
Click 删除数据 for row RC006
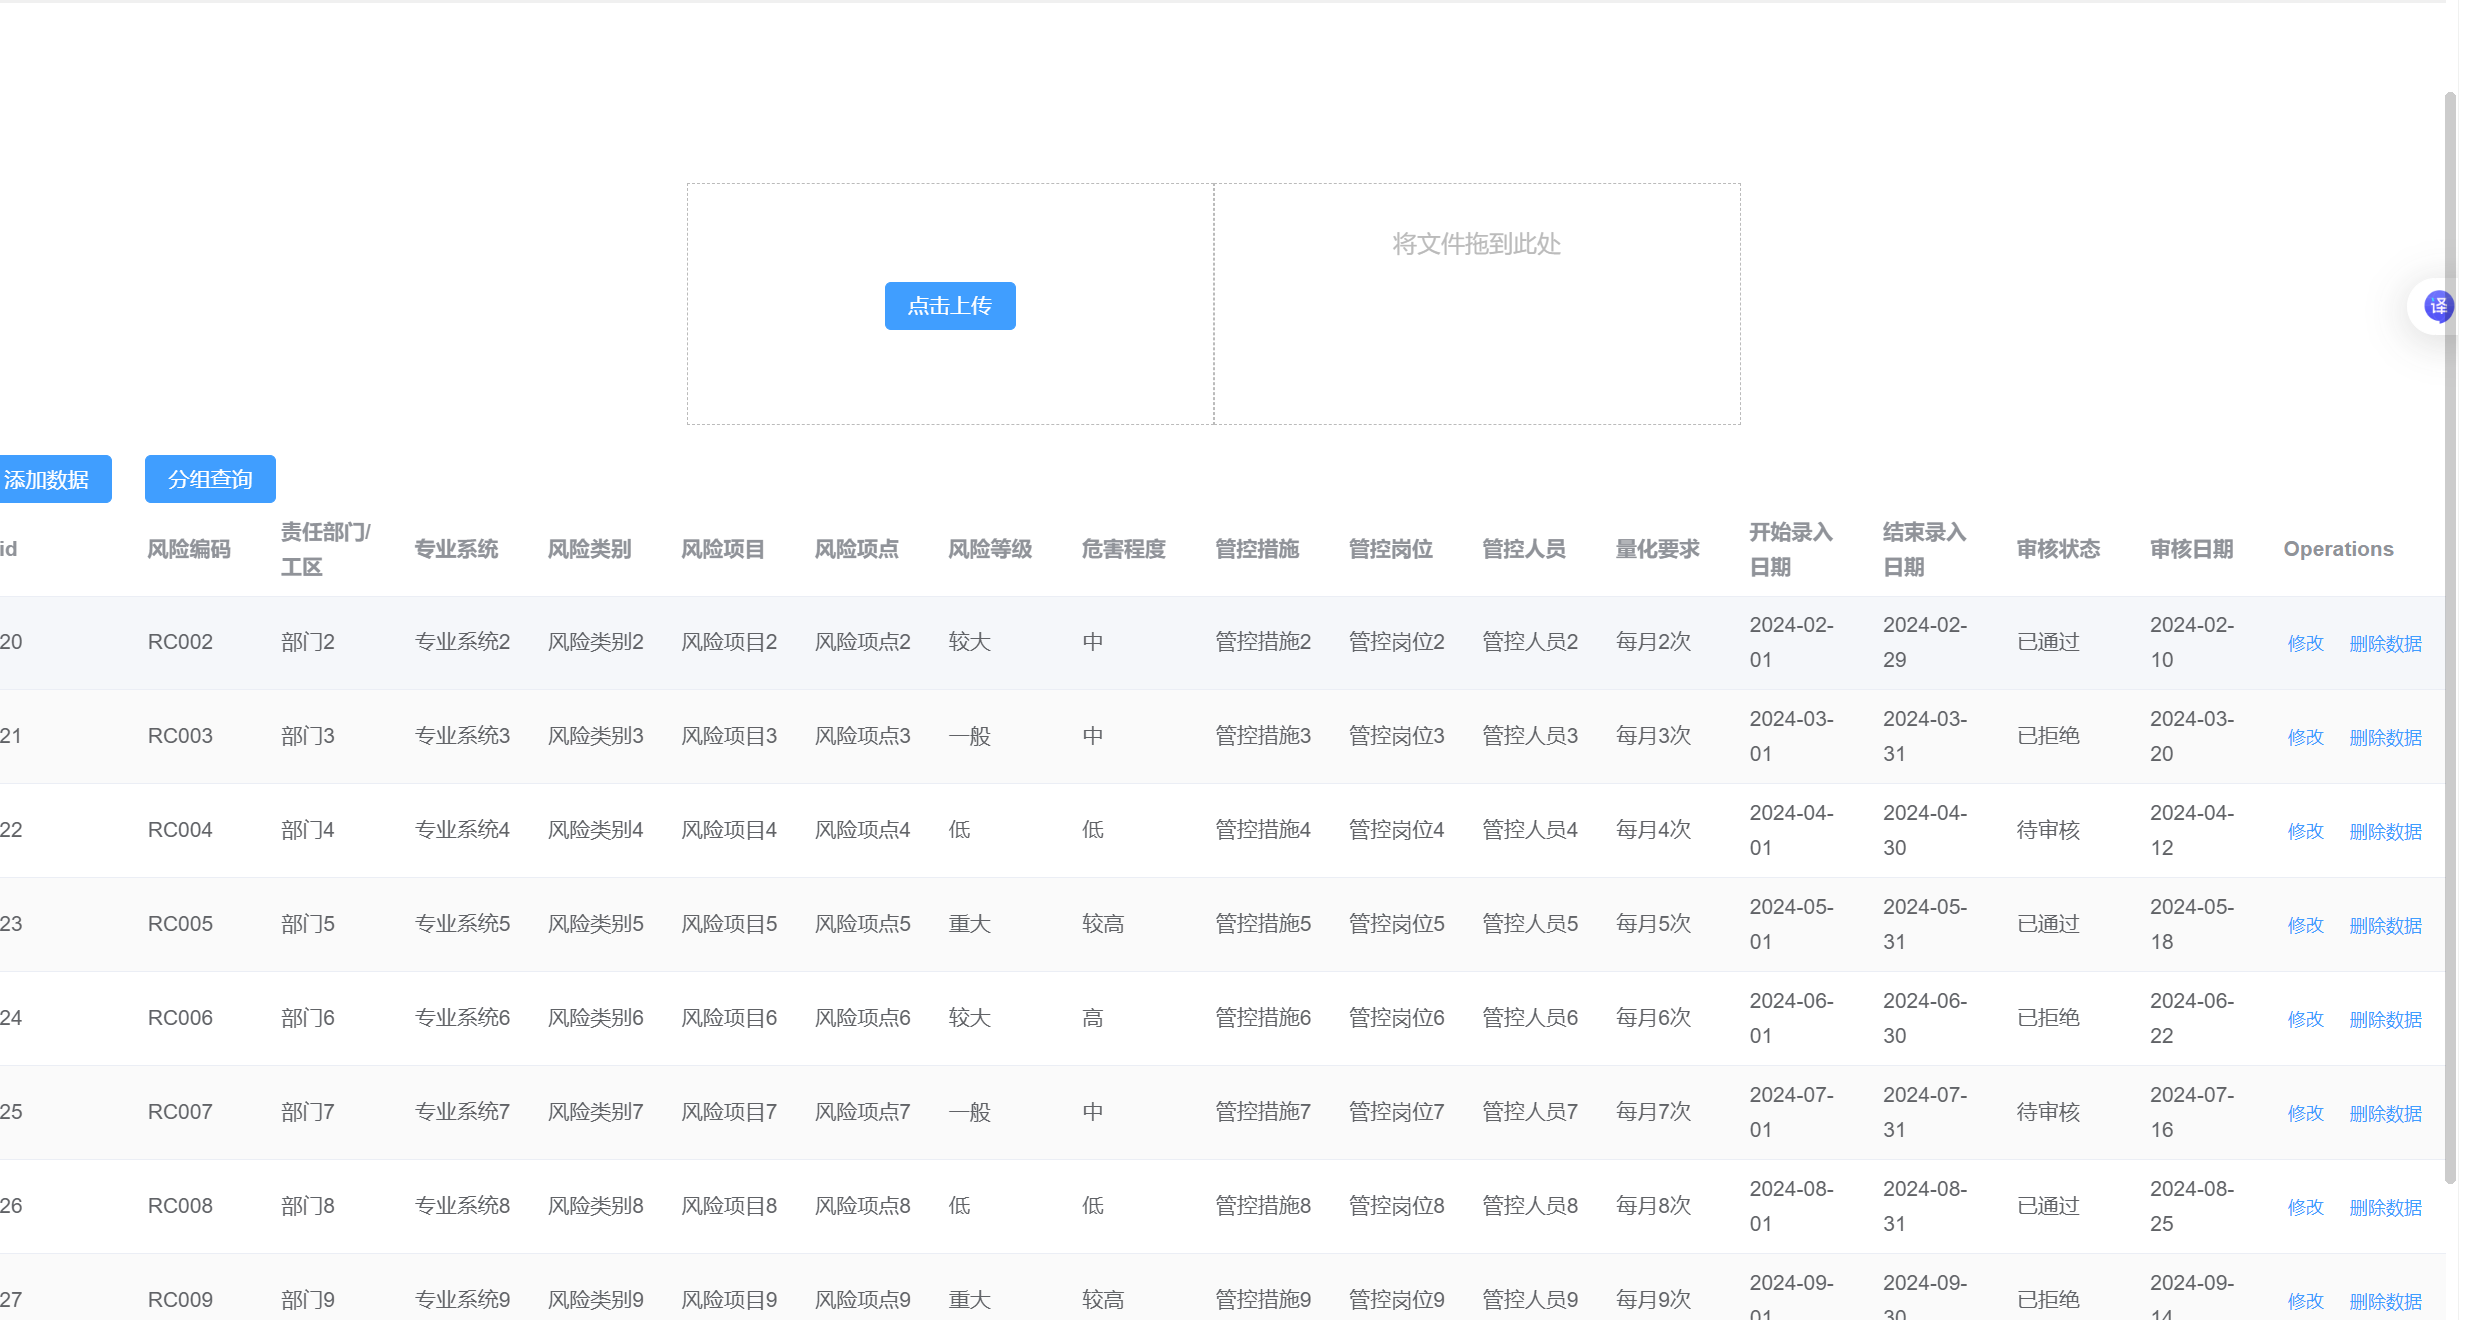pyautogui.click(x=2385, y=1019)
